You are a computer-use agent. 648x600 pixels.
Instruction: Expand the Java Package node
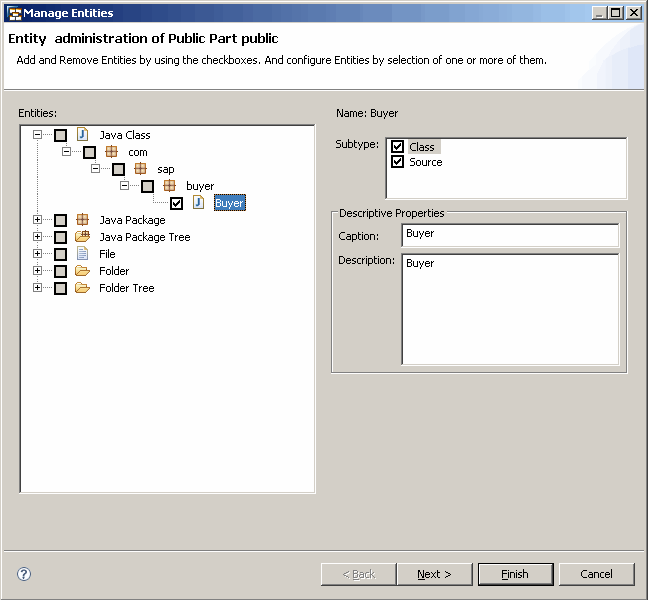(37, 219)
